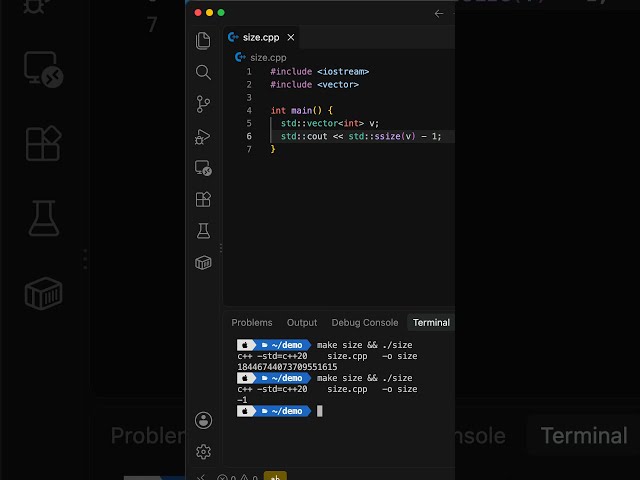Click the terminal cursor at the last prompt

pyautogui.click(x=320, y=411)
